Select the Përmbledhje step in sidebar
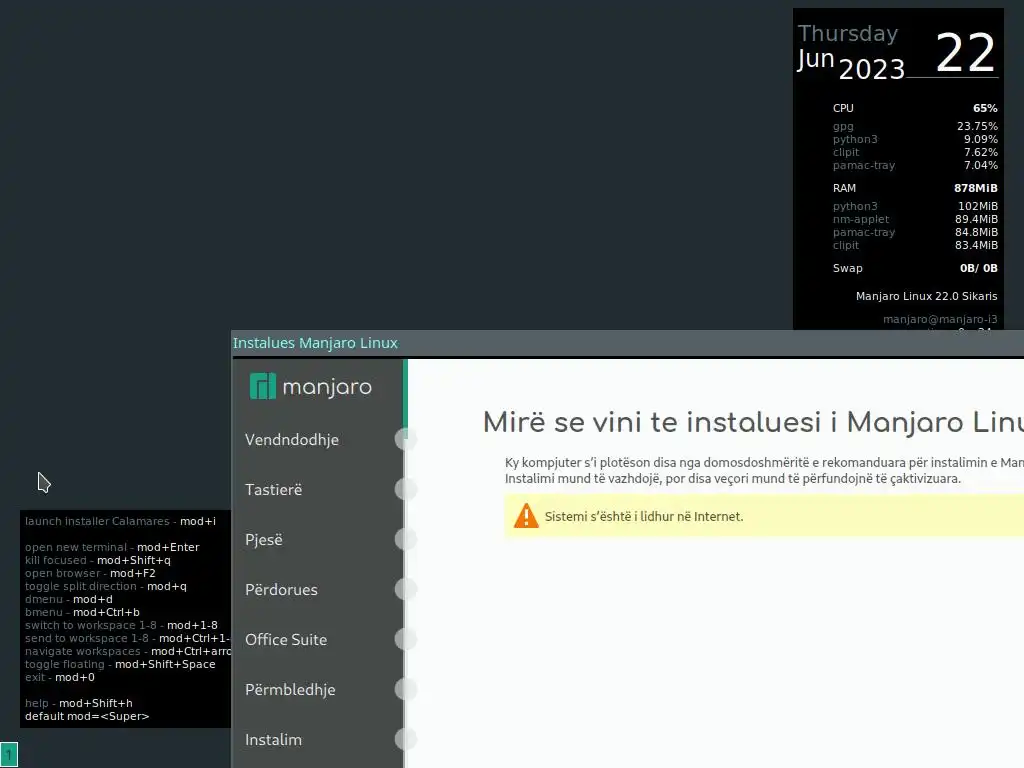This screenshot has width=1024, height=768. [x=290, y=690]
